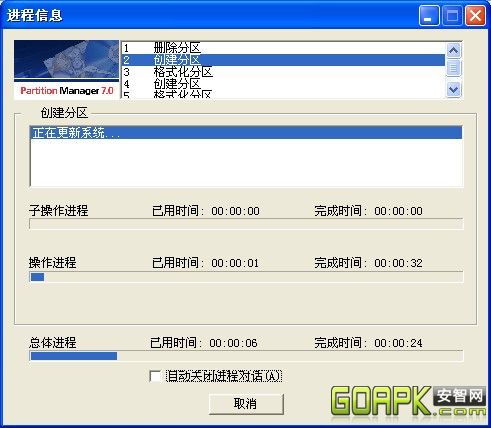Click the 子操作进程 label

pyautogui.click(x=58, y=211)
